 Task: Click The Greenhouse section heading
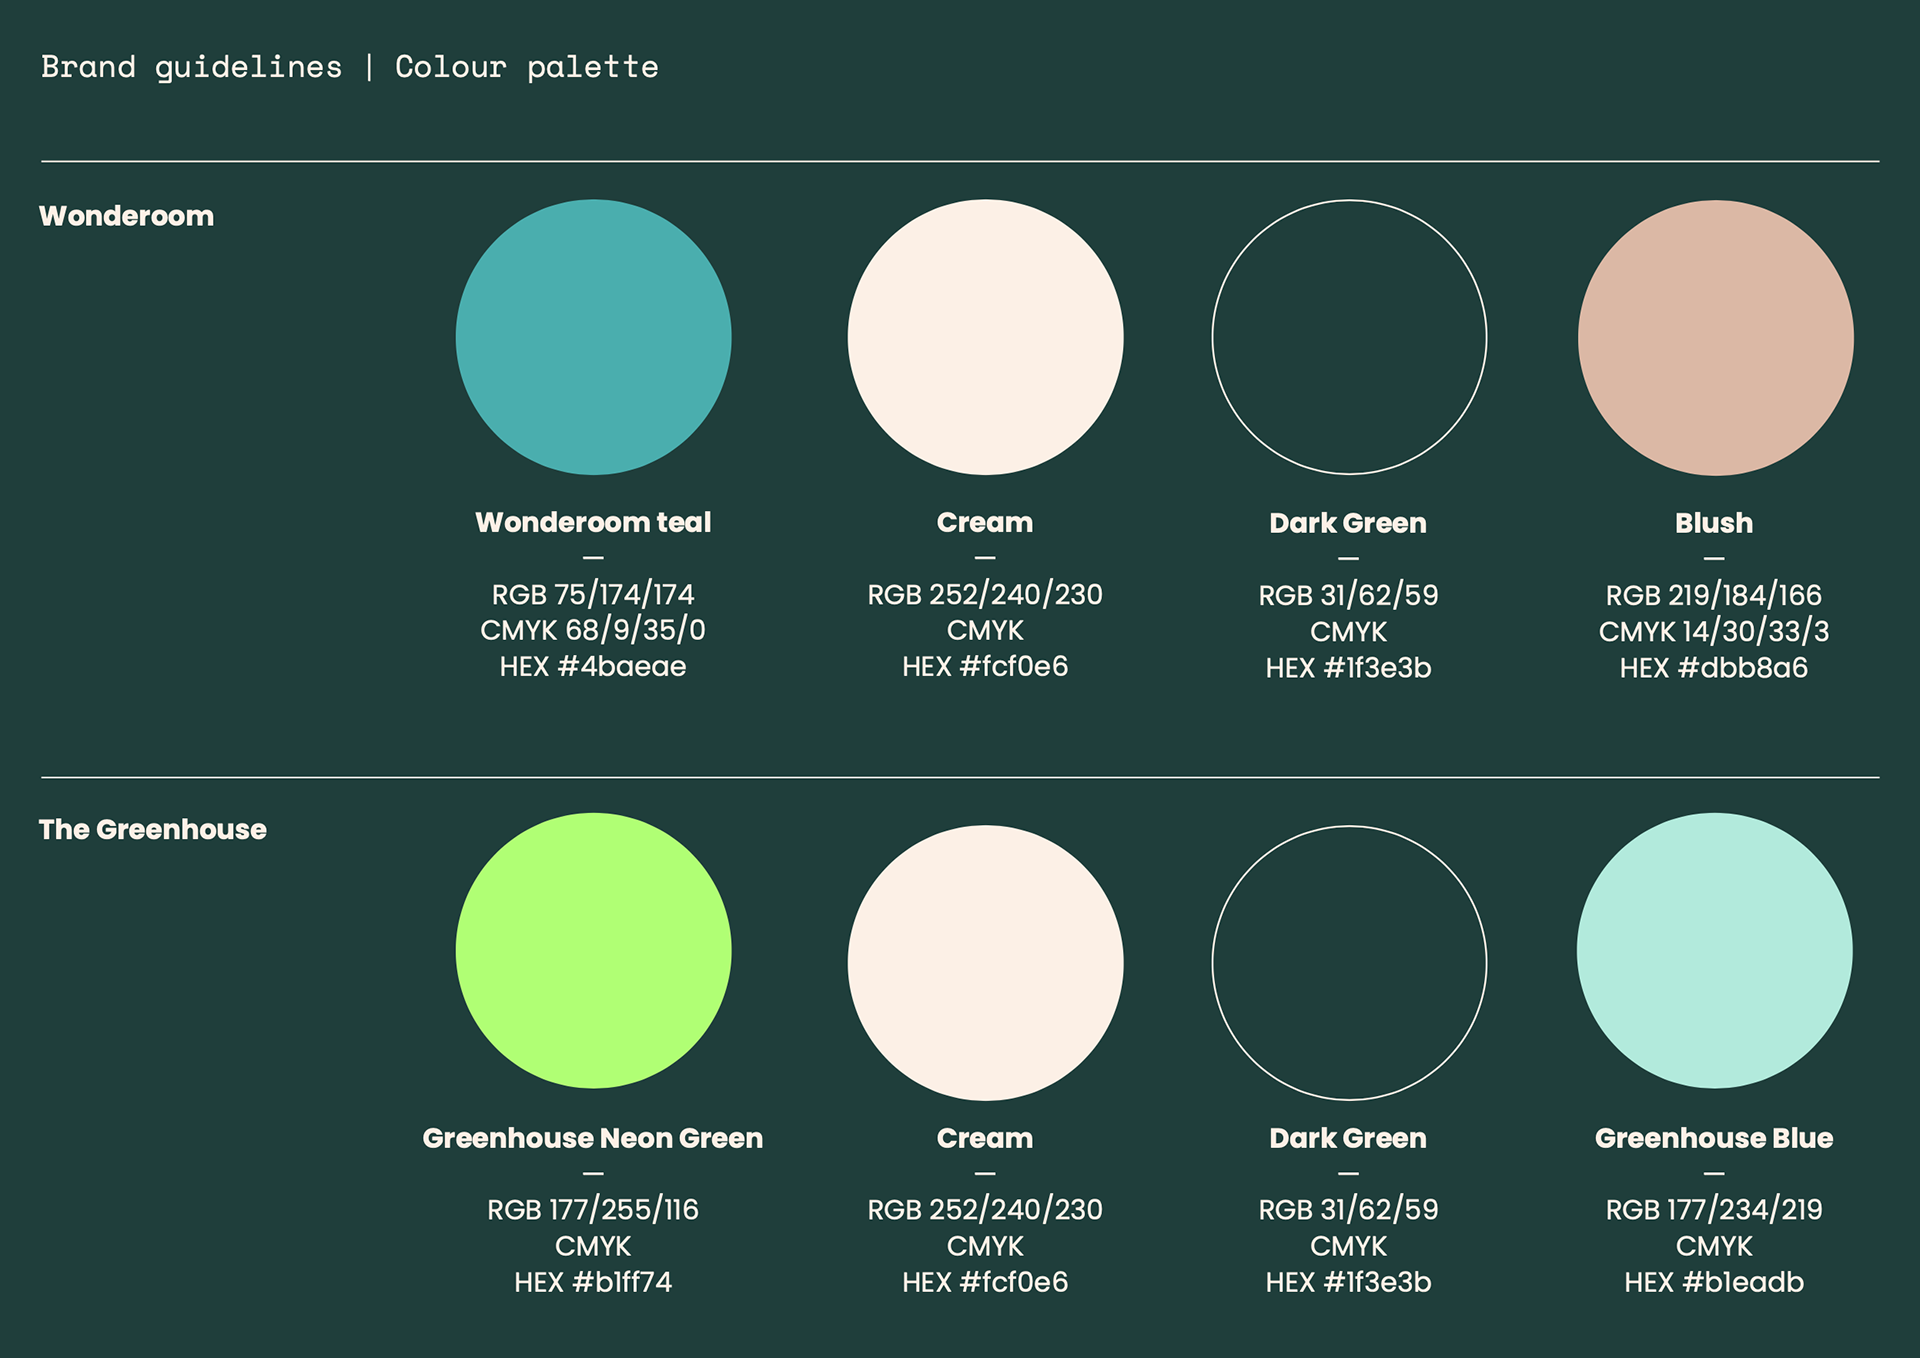[152, 829]
